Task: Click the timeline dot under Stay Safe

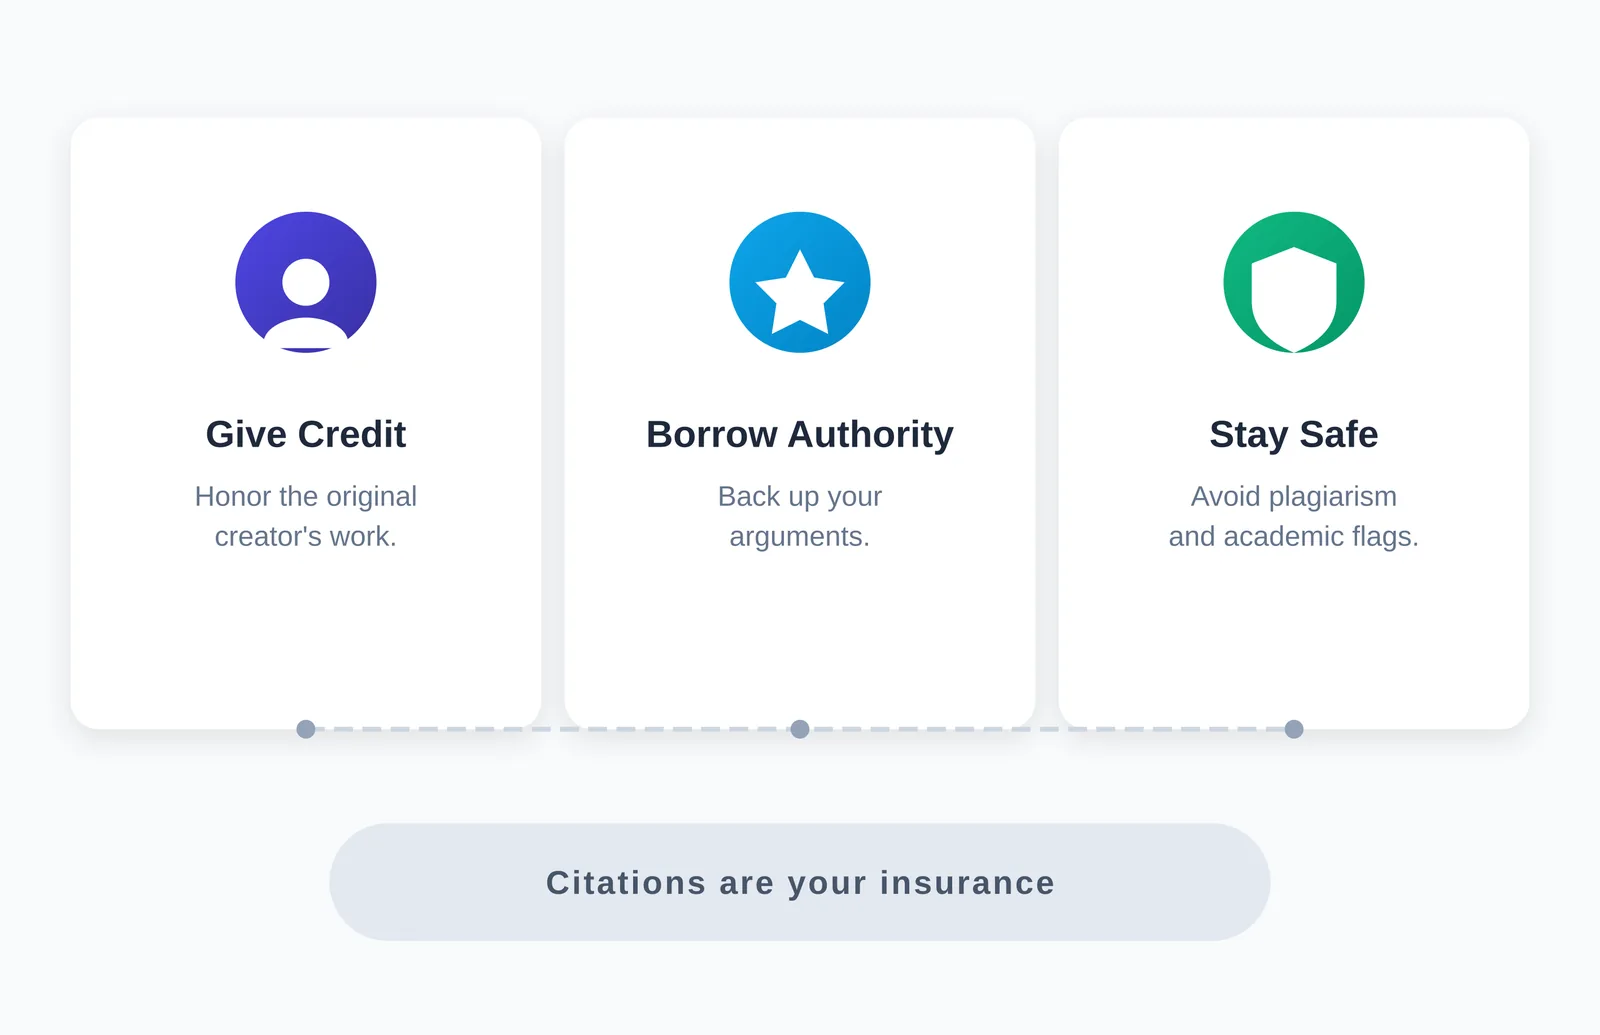Action: pos(1294,729)
